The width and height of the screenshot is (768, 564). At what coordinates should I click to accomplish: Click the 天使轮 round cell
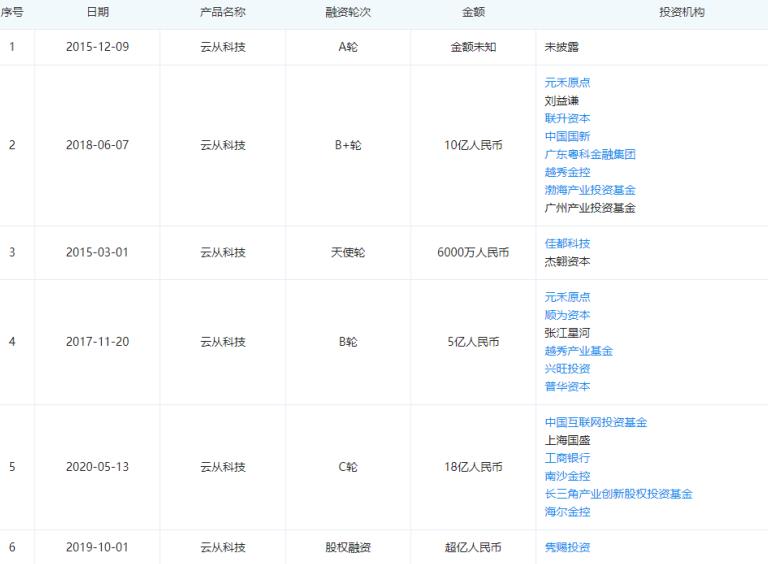pos(348,252)
